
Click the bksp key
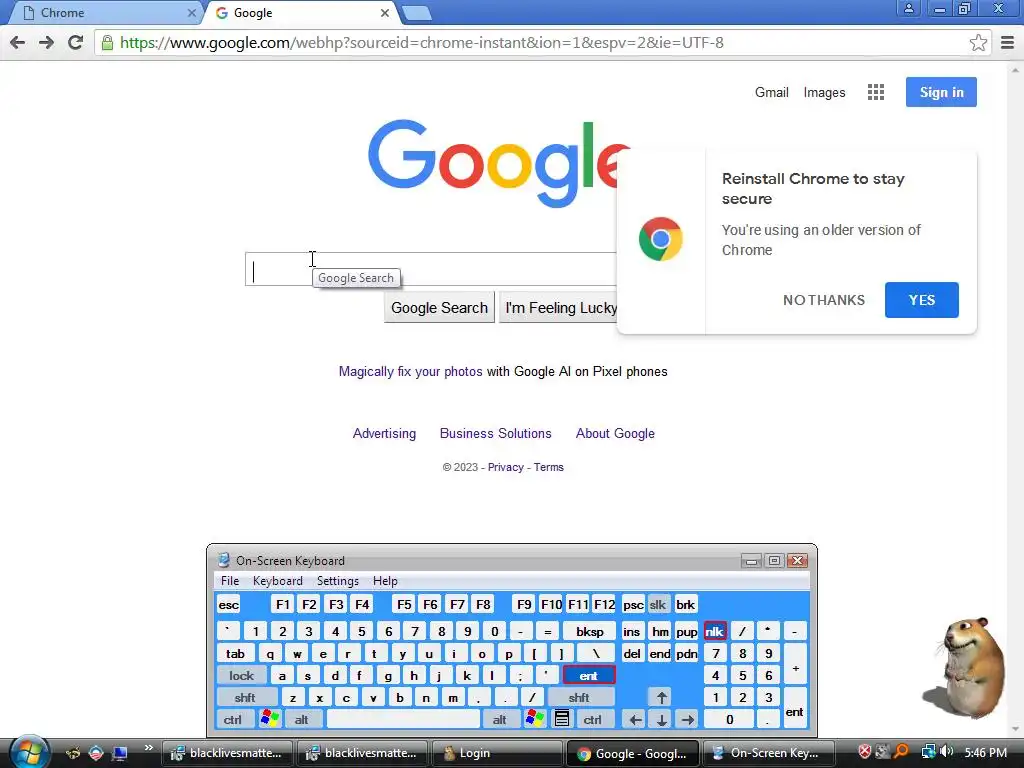[590, 632]
